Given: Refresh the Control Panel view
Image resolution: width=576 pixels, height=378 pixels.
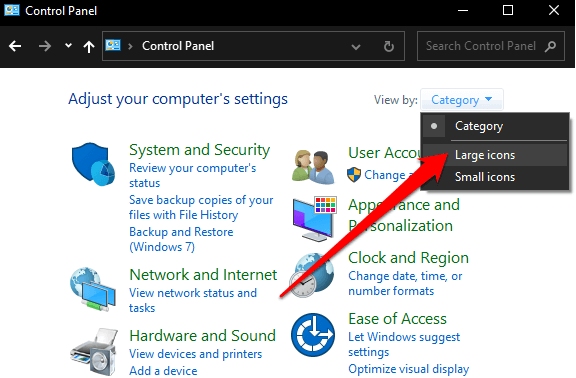Looking at the screenshot, I should pyautogui.click(x=389, y=46).
